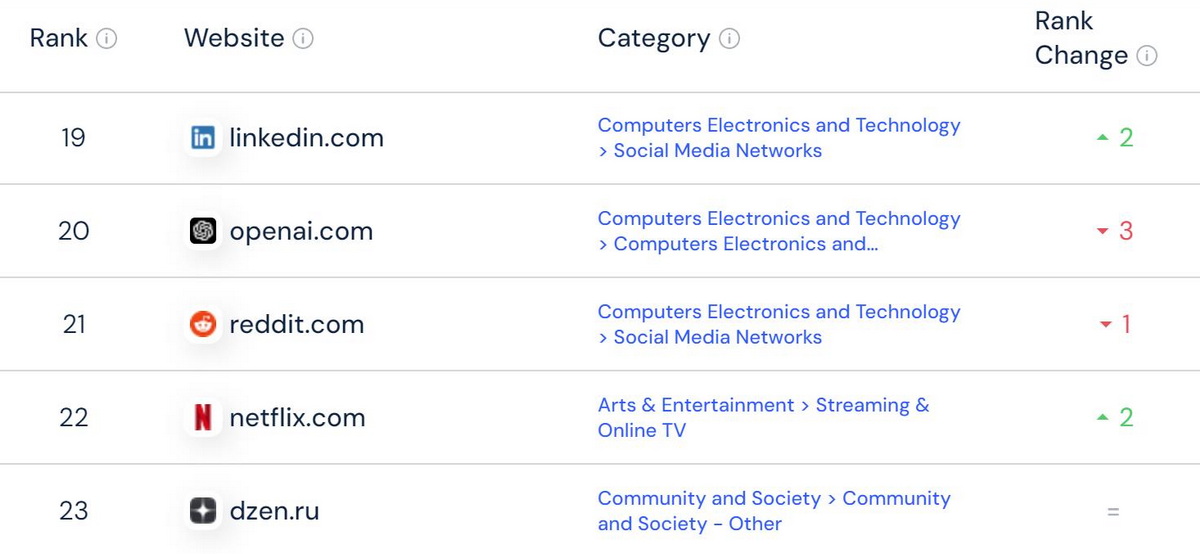The image size is (1200, 554).
Task: Open the dzen.ru website link
Action: [x=274, y=511]
